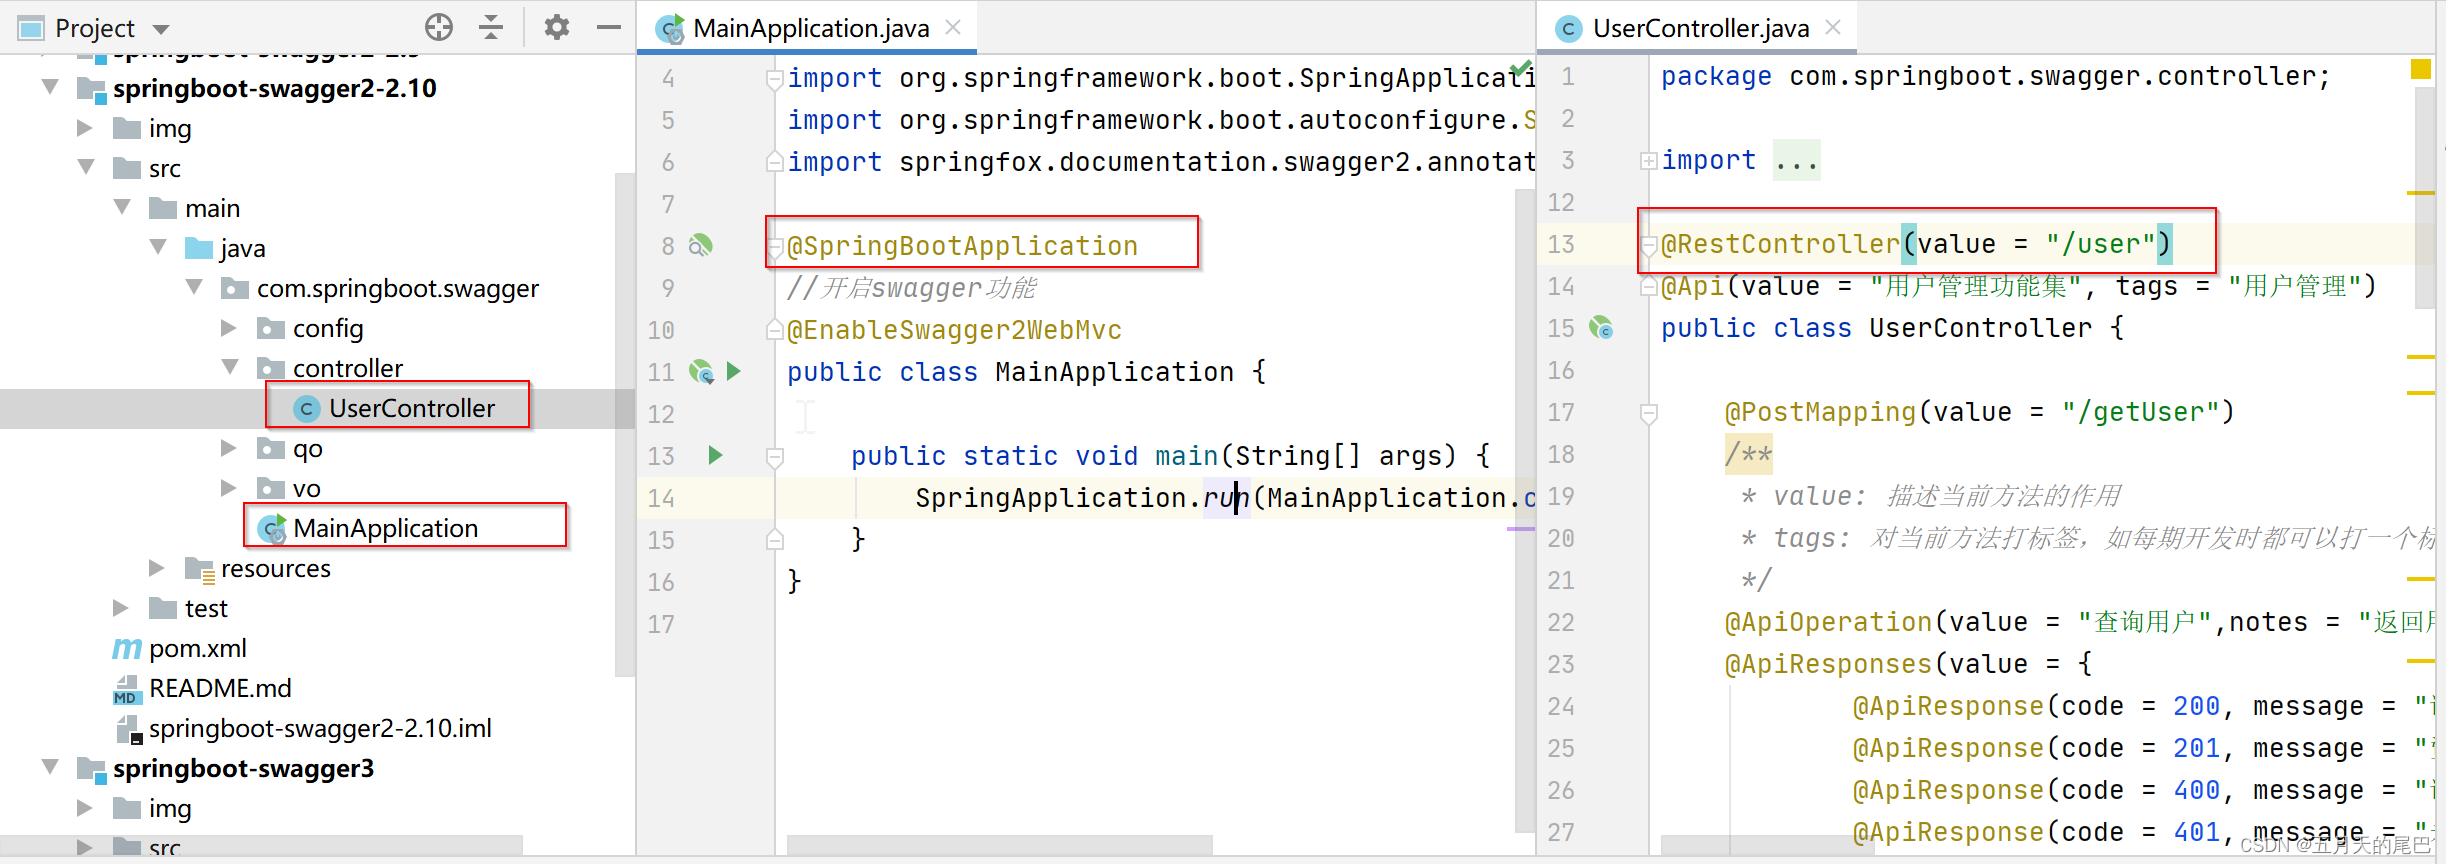Fold the main method at line 13
The width and height of the screenshot is (2446, 864).
click(774, 457)
